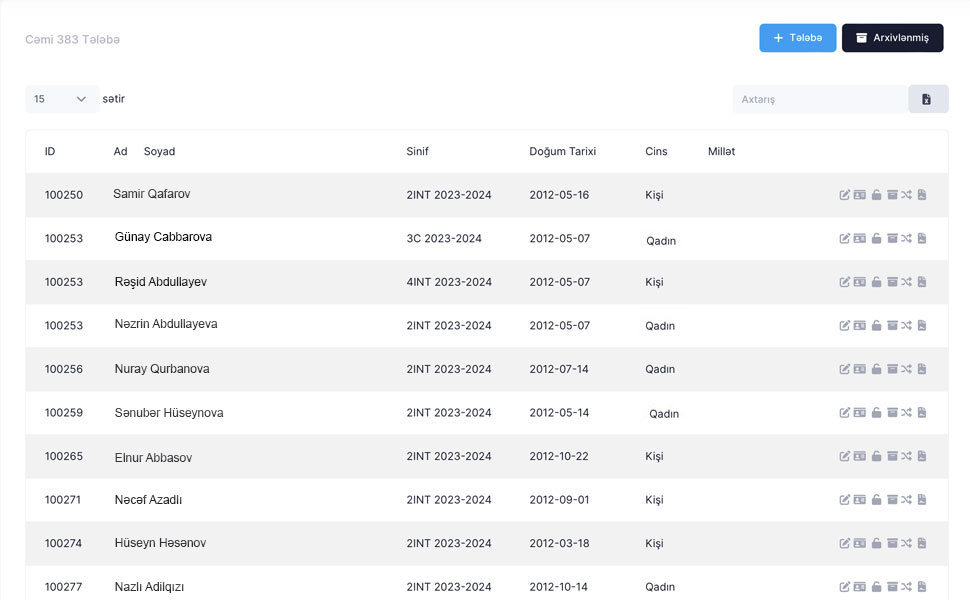970x600 pixels.
Task: Click the shuffle icon for Samir Qafarov
Action: (x=906, y=195)
